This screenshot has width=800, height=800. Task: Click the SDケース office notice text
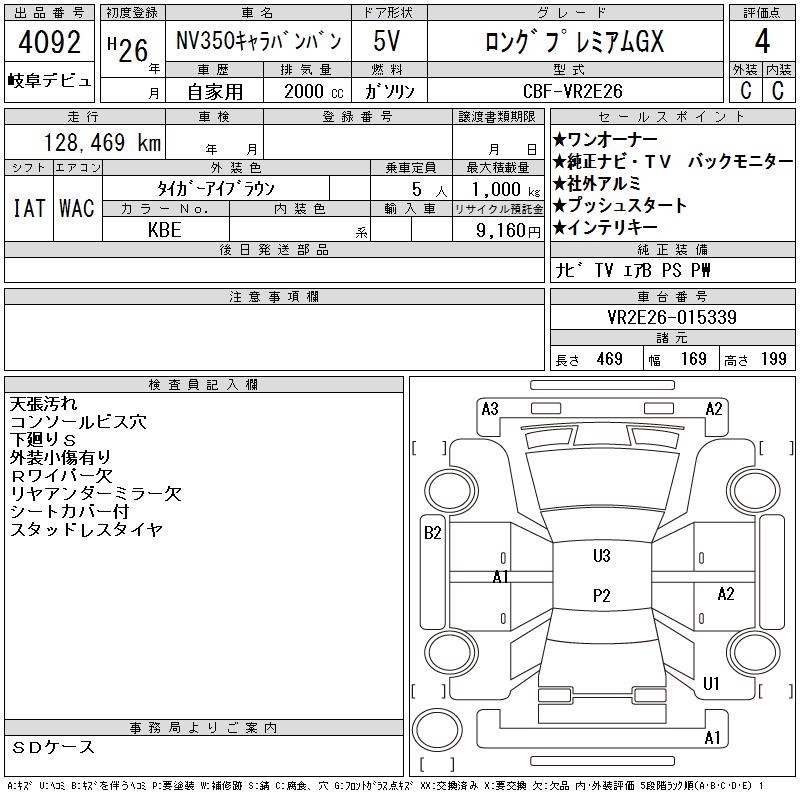click(54, 747)
